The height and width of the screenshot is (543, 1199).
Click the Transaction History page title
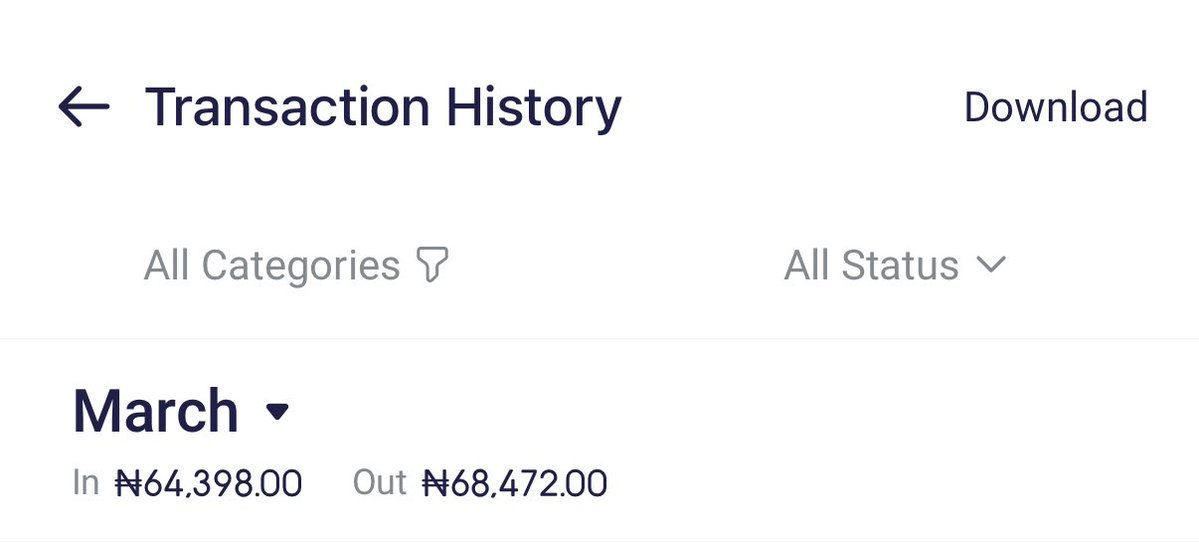[x=383, y=107]
